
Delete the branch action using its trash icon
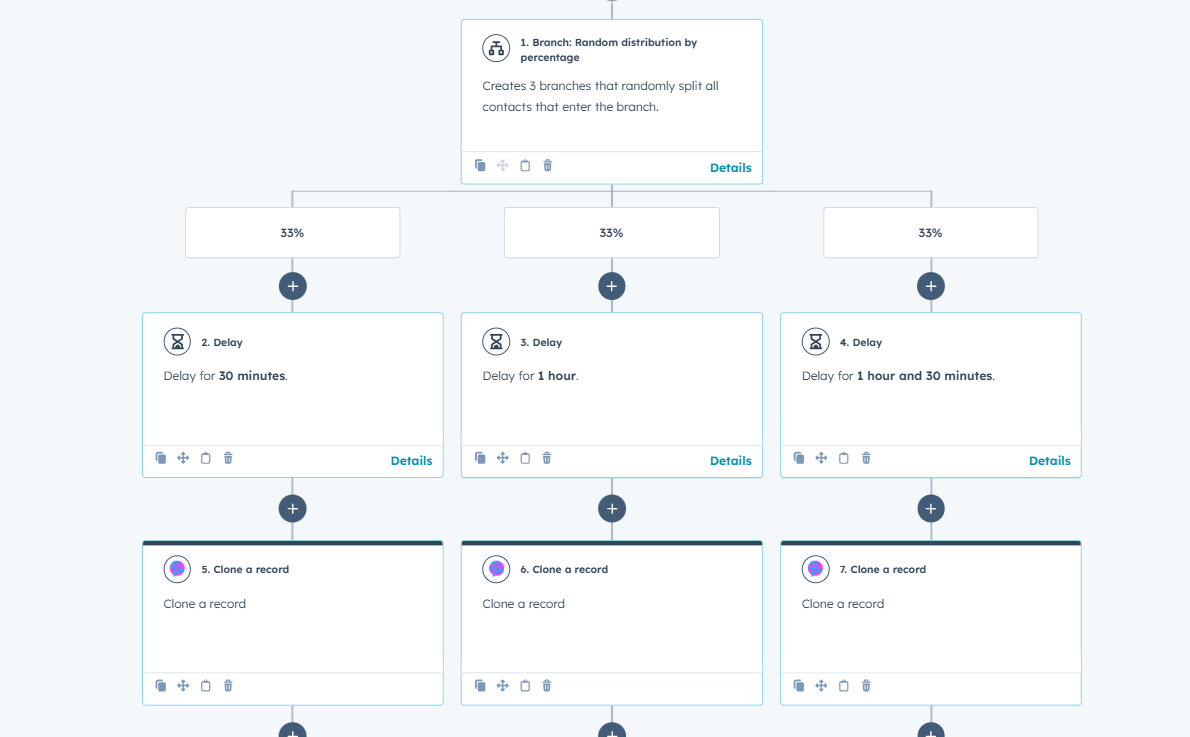pos(547,166)
